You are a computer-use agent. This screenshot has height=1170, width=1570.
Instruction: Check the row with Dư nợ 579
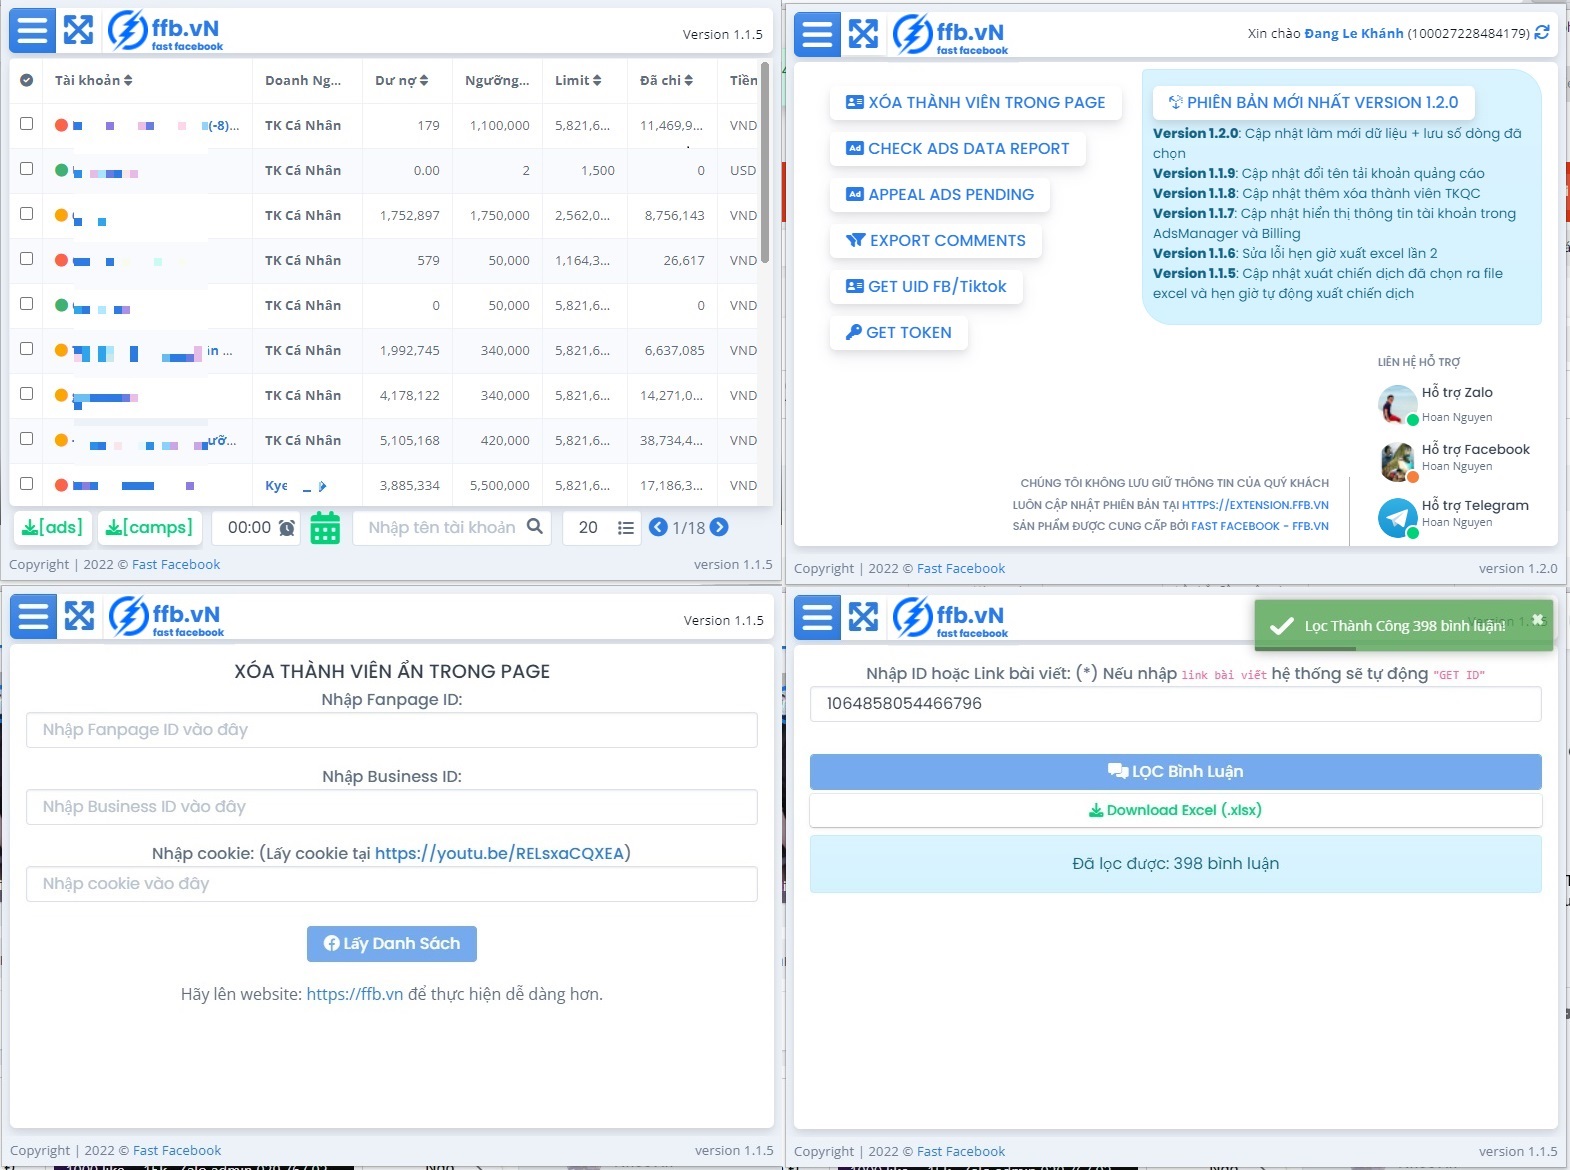[x=27, y=259]
